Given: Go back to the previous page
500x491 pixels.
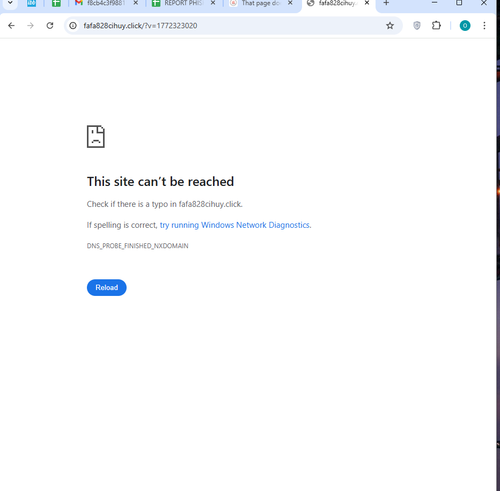Looking at the screenshot, I should coord(11,26).
